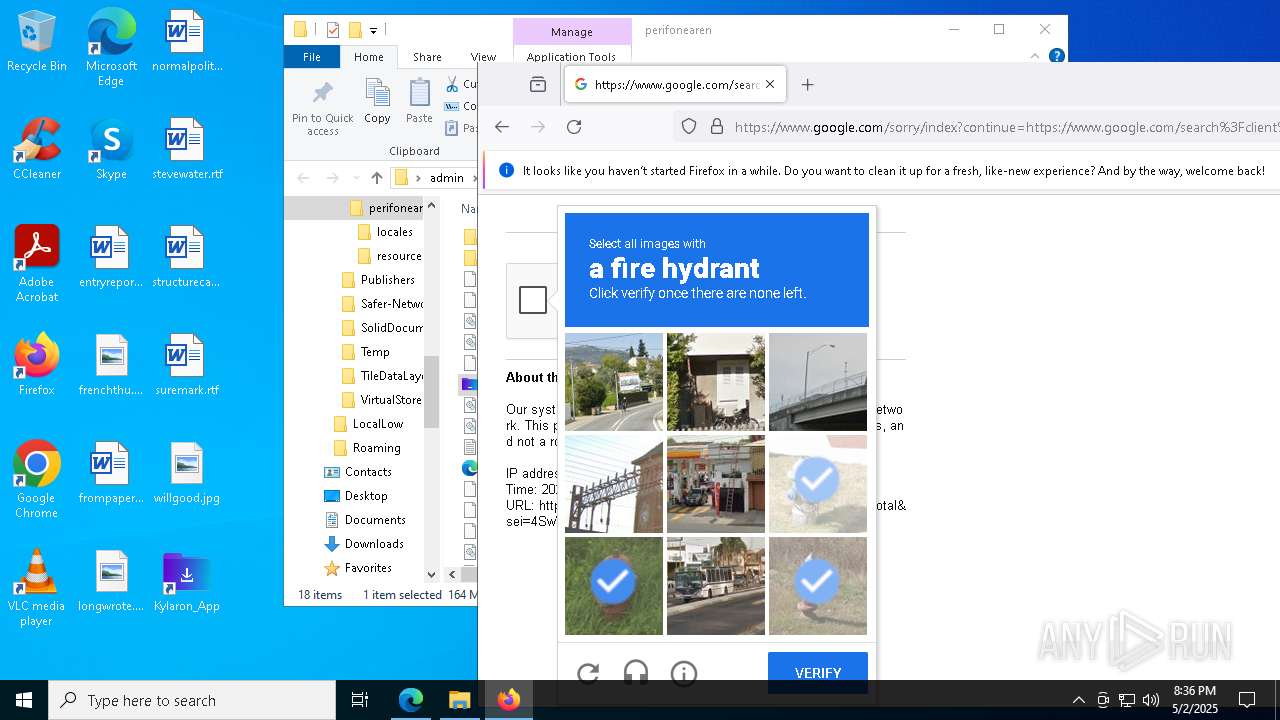Screen dimensions: 1280x720
Task: Open the Recycle Bin desktop icon
Action: pos(37,42)
